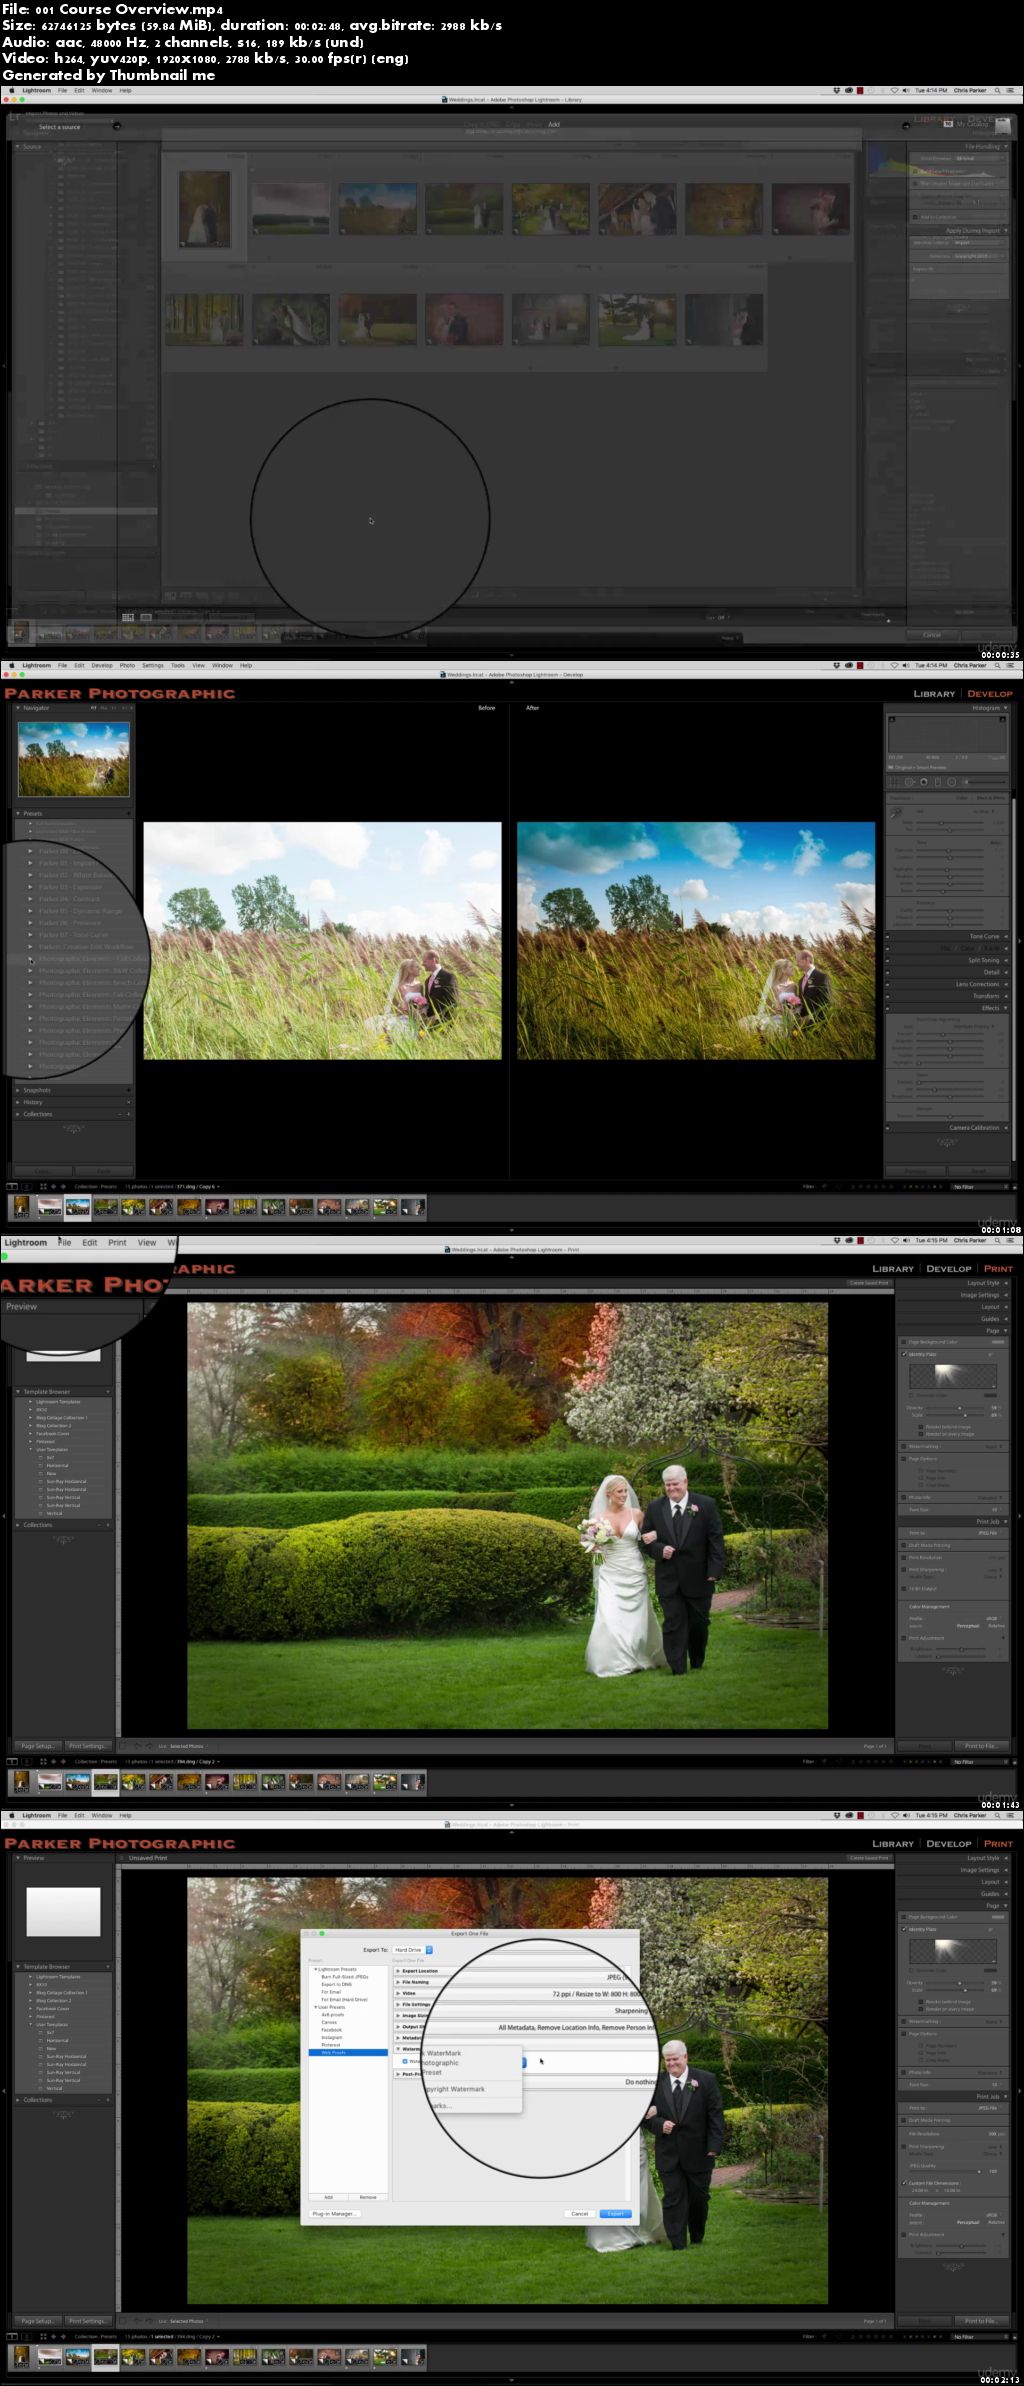The height and width of the screenshot is (2386, 1024).
Task: Toggle Watermark checkbox in Export dialog
Action: pos(405,2061)
